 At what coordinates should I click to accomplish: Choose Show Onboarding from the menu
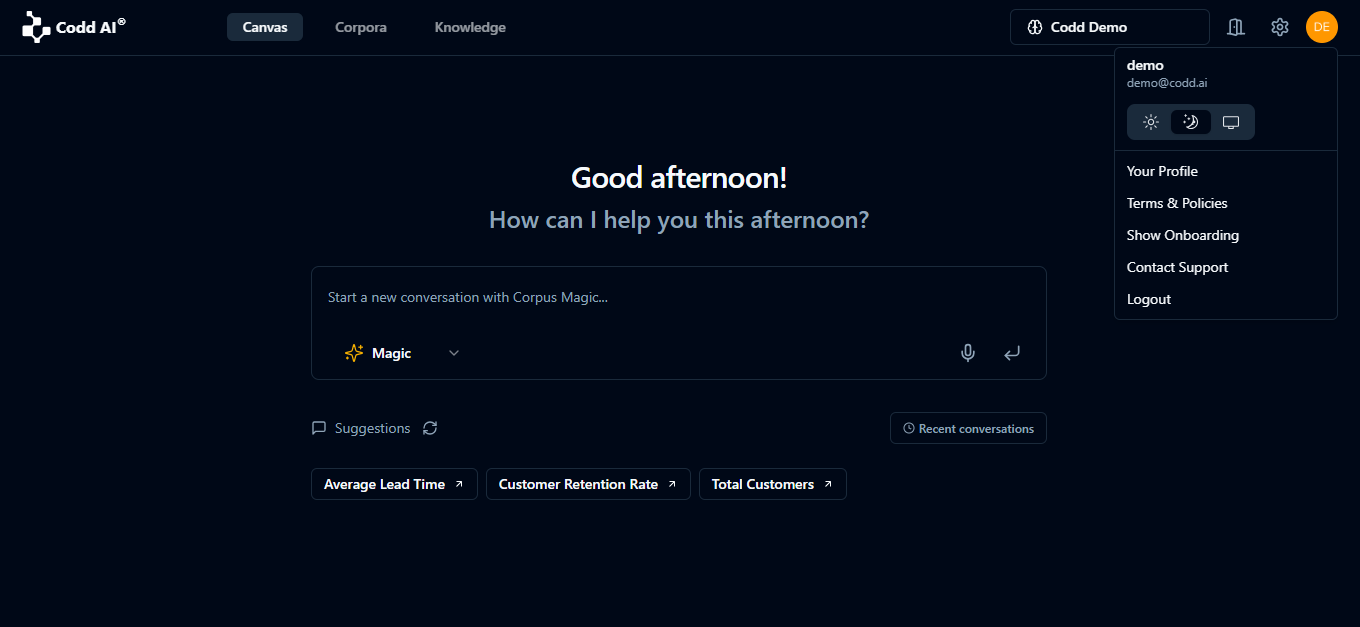(1182, 234)
